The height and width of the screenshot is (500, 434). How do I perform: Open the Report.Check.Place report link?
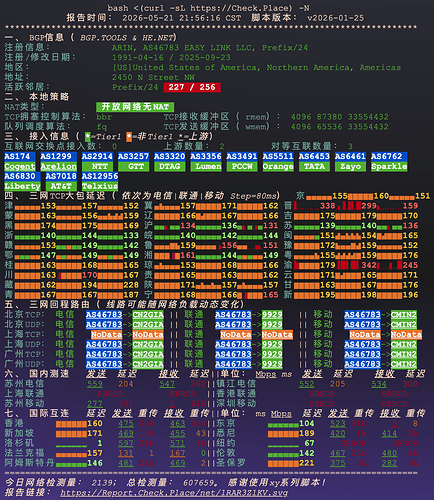174,493
